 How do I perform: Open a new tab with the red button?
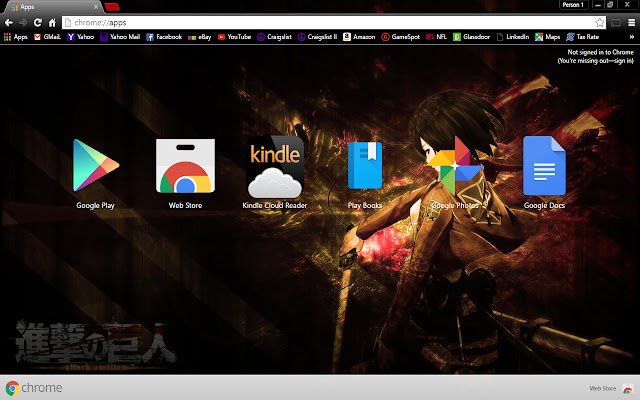pyautogui.click(x=111, y=7)
